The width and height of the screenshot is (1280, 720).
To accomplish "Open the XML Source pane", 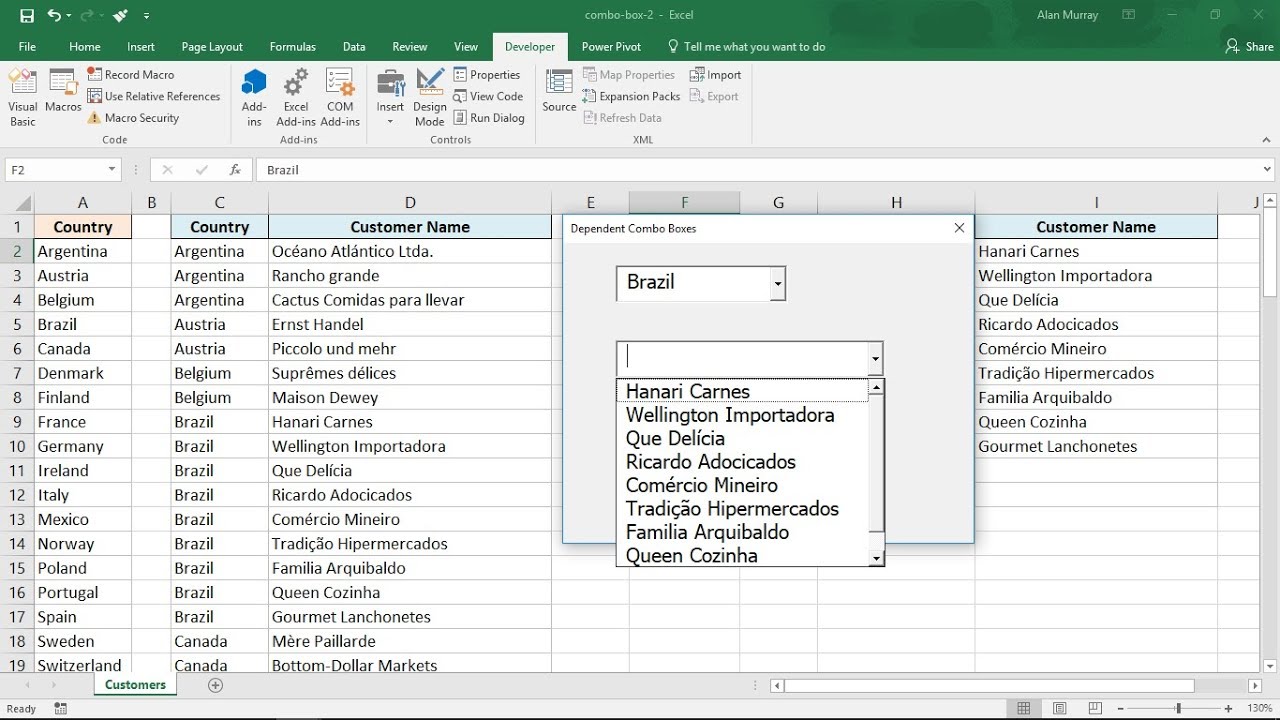I will coord(558,95).
